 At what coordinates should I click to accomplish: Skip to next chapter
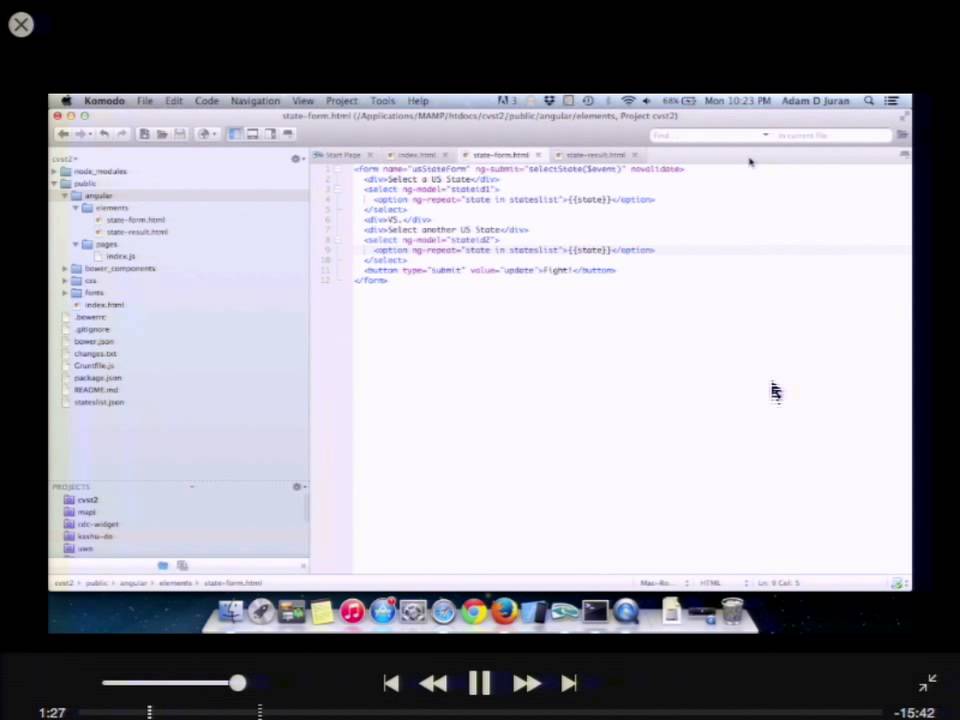pyautogui.click(x=569, y=683)
